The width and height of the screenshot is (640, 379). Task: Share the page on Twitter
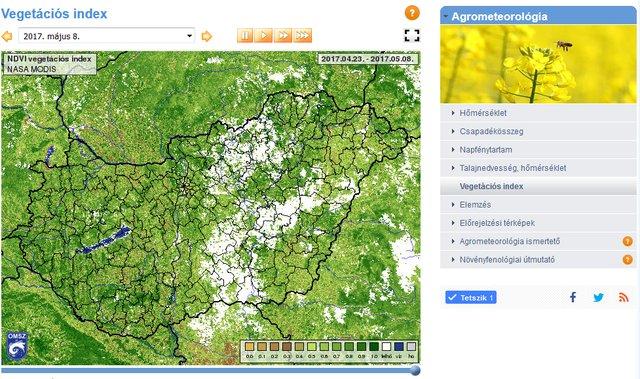click(598, 297)
